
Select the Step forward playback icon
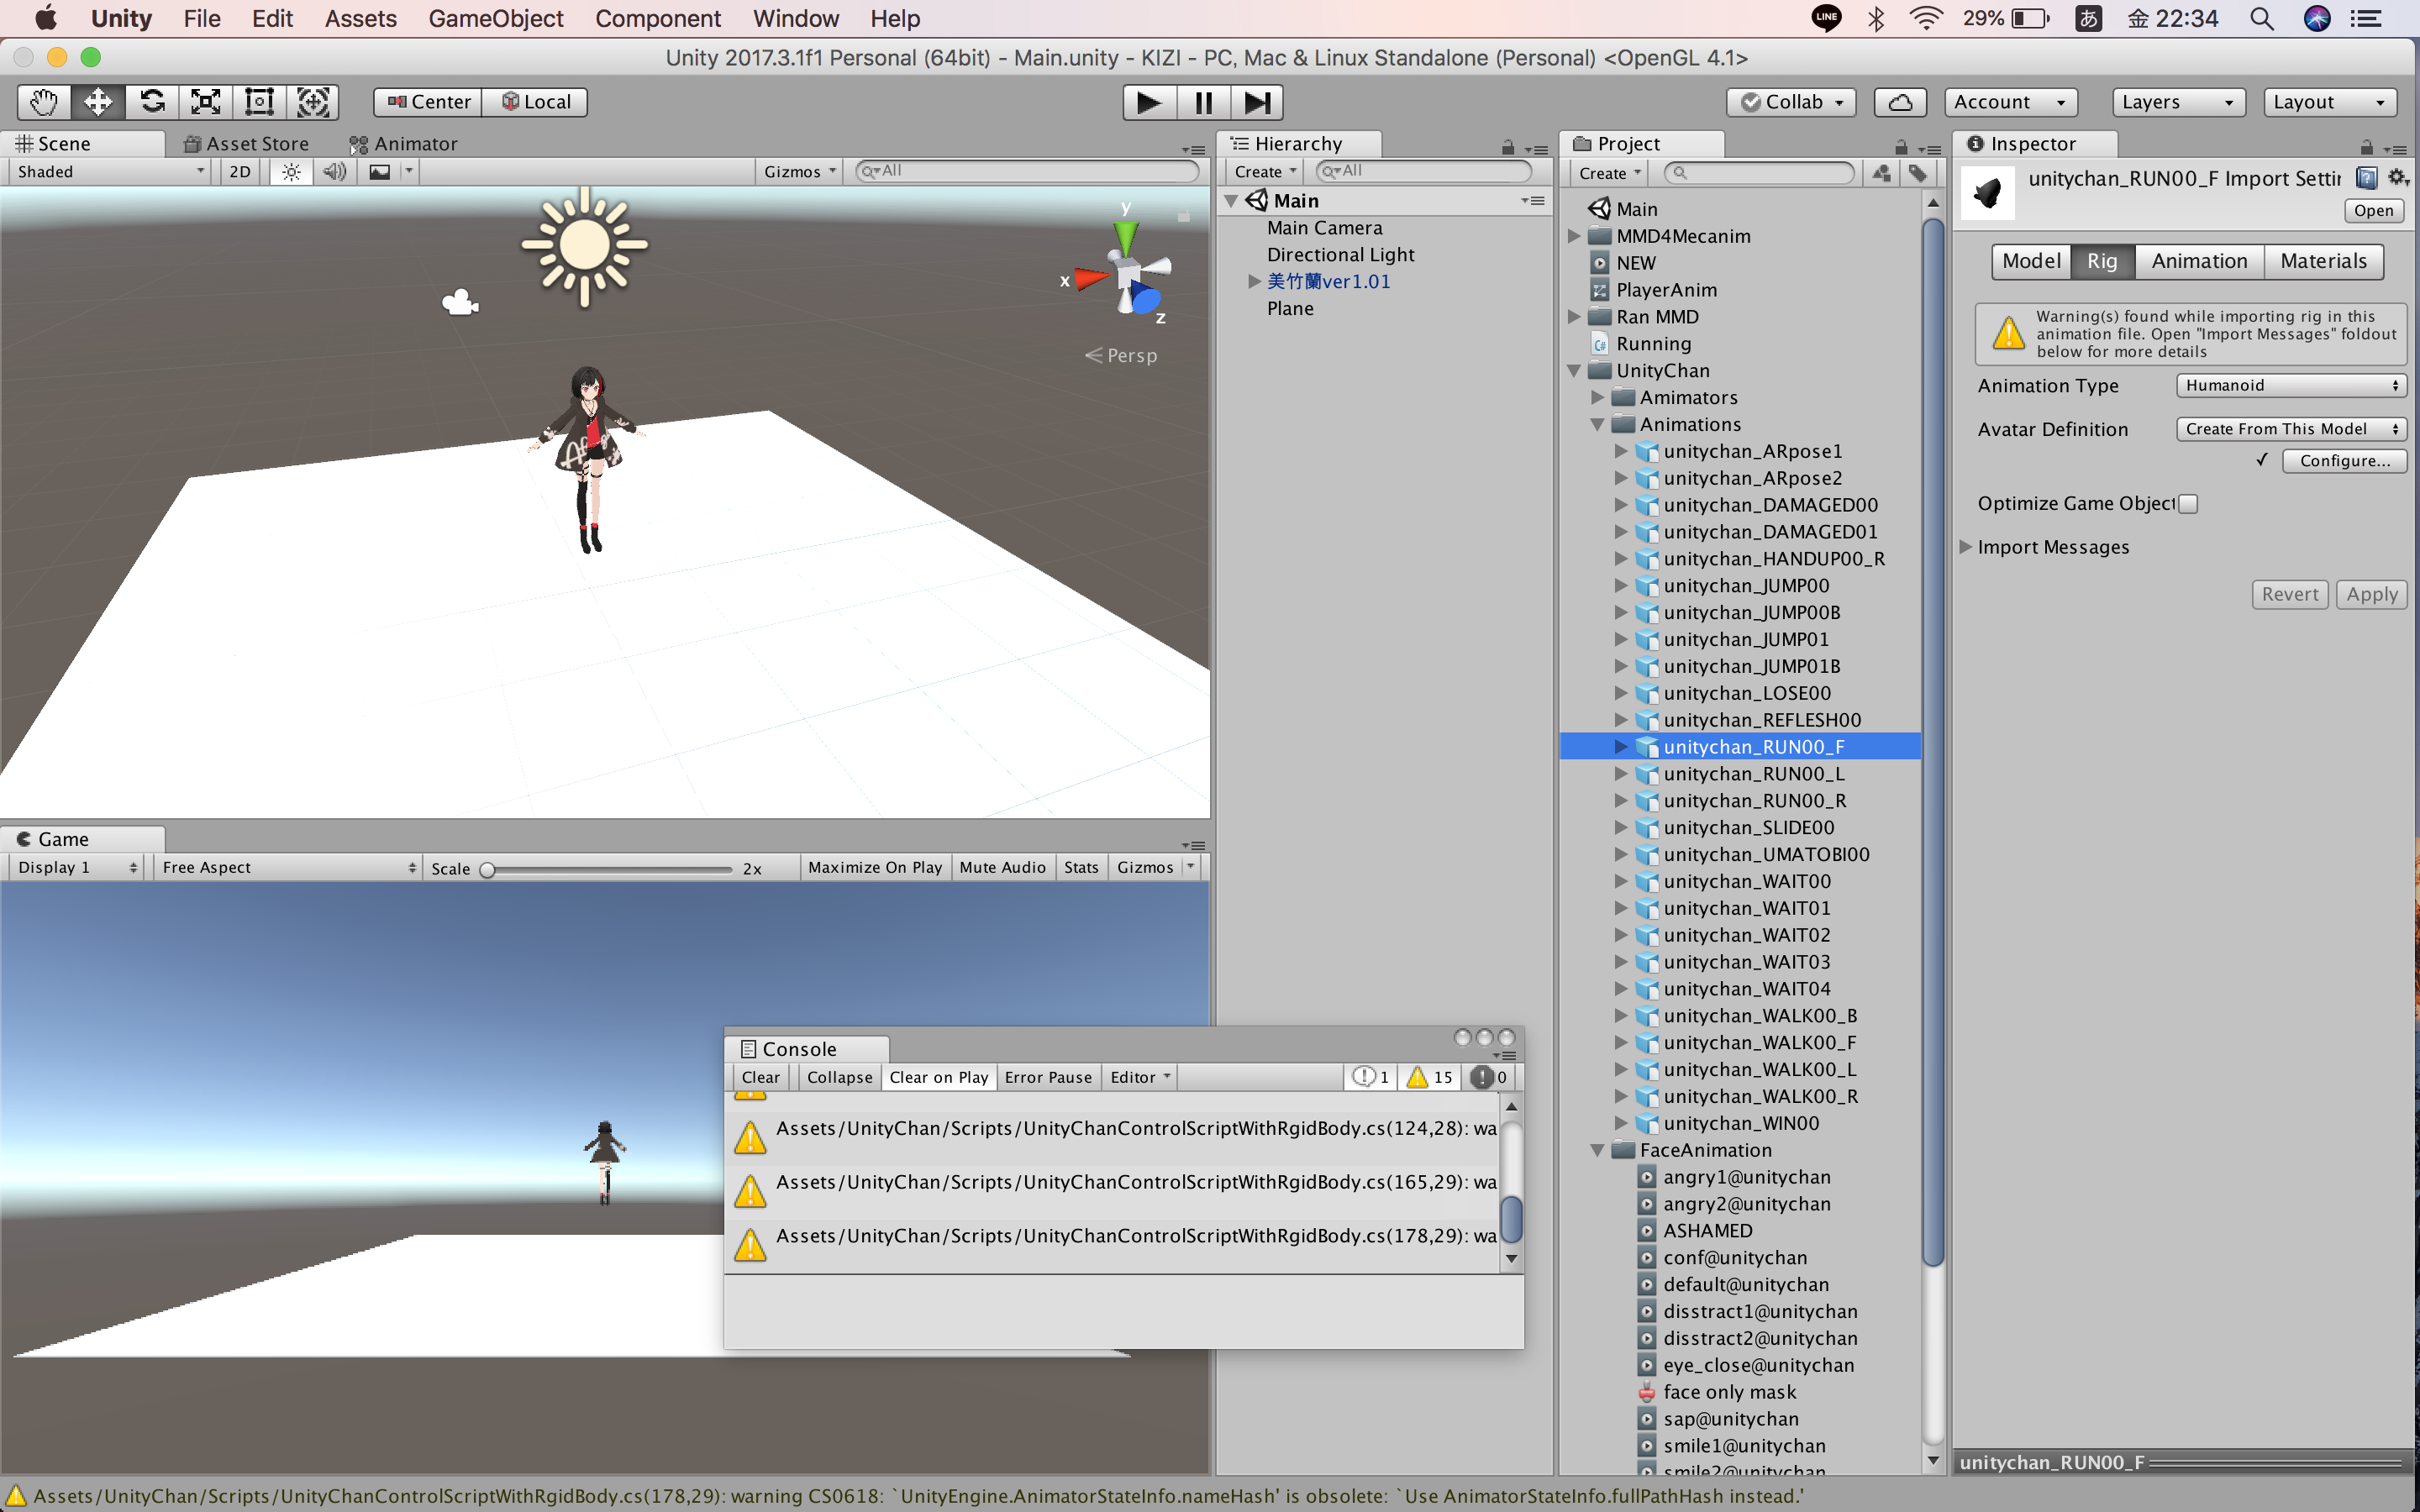1258,101
